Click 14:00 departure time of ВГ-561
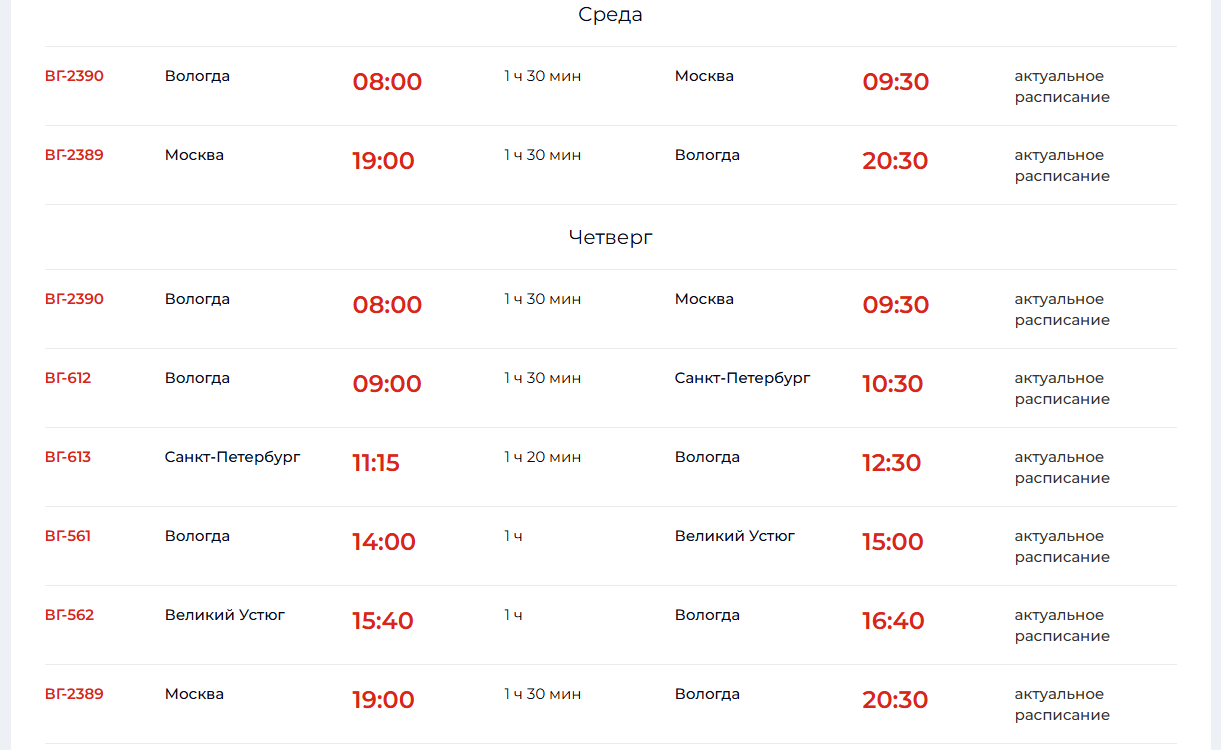Viewport: 1221px width, 750px height. [384, 542]
